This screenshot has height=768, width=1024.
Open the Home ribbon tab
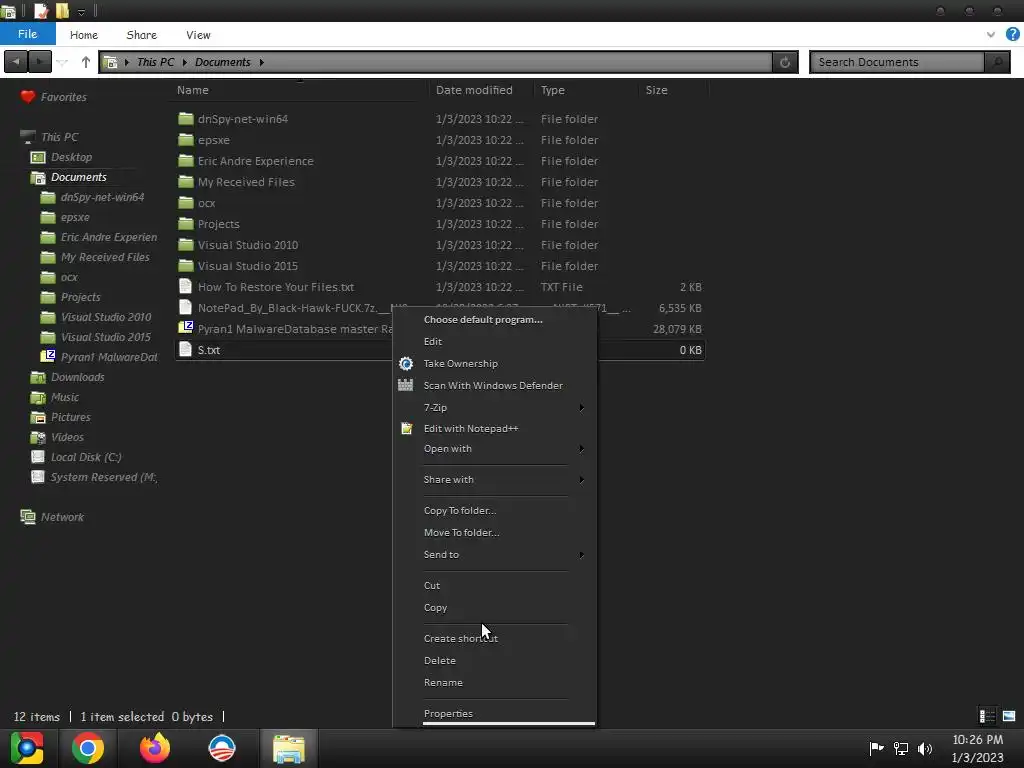(x=84, y=35)
